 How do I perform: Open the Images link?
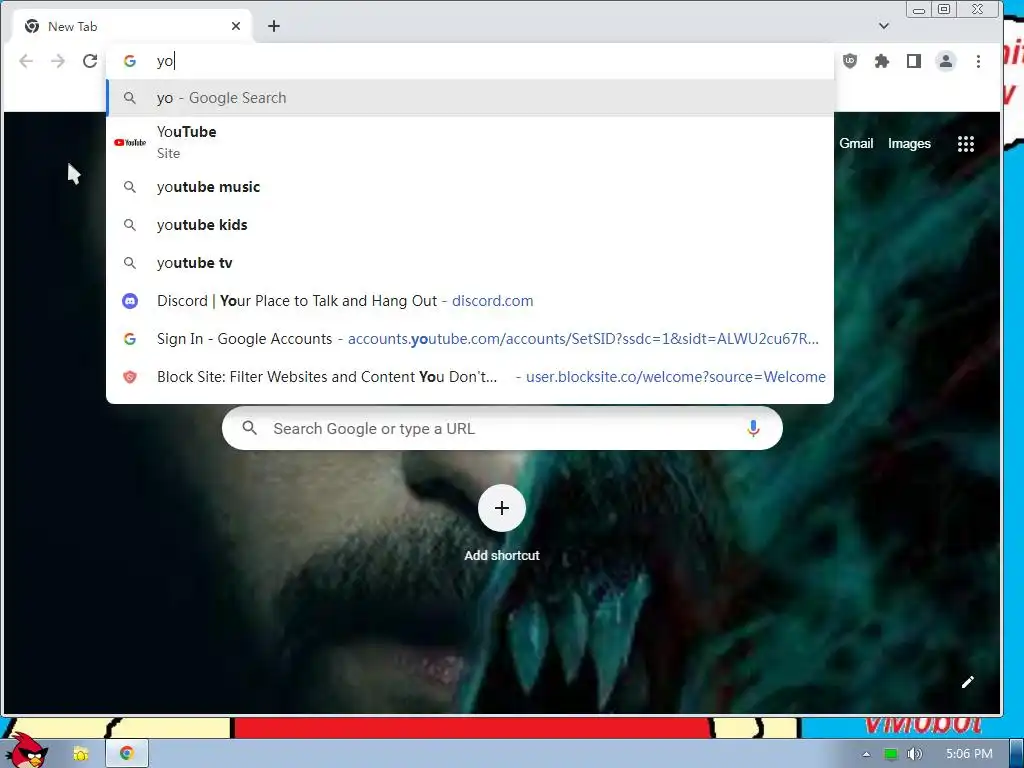pos(909,144)
